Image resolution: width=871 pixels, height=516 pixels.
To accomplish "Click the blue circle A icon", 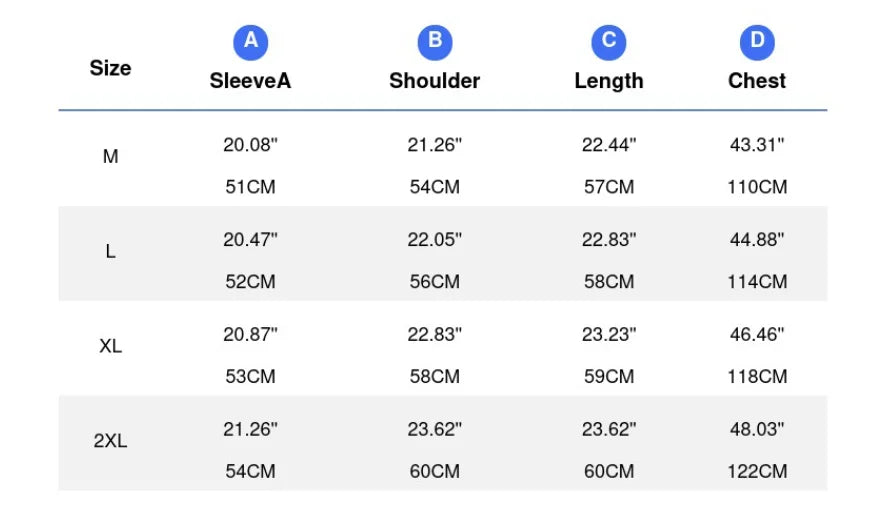I will pos(251,42).
